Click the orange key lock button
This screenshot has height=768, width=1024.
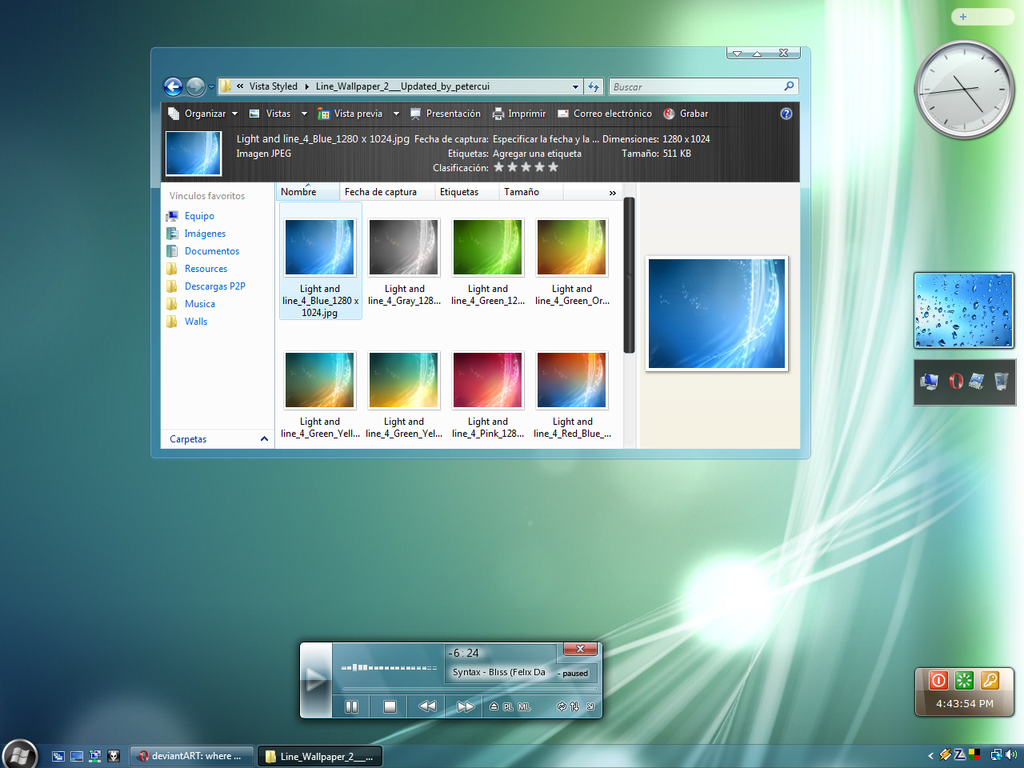[x=990, y=680]
